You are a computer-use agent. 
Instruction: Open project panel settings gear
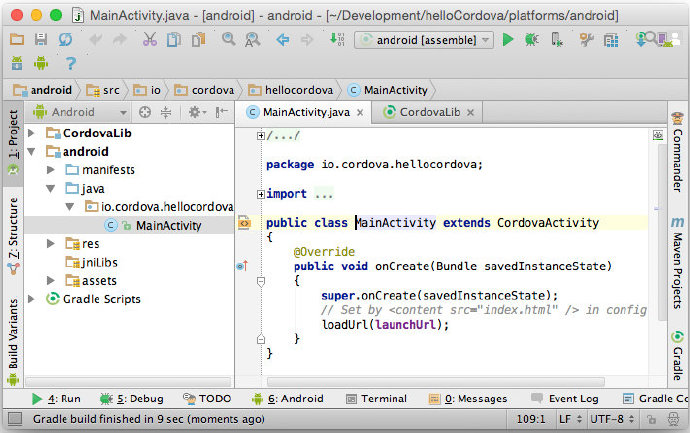click(197, 112)
